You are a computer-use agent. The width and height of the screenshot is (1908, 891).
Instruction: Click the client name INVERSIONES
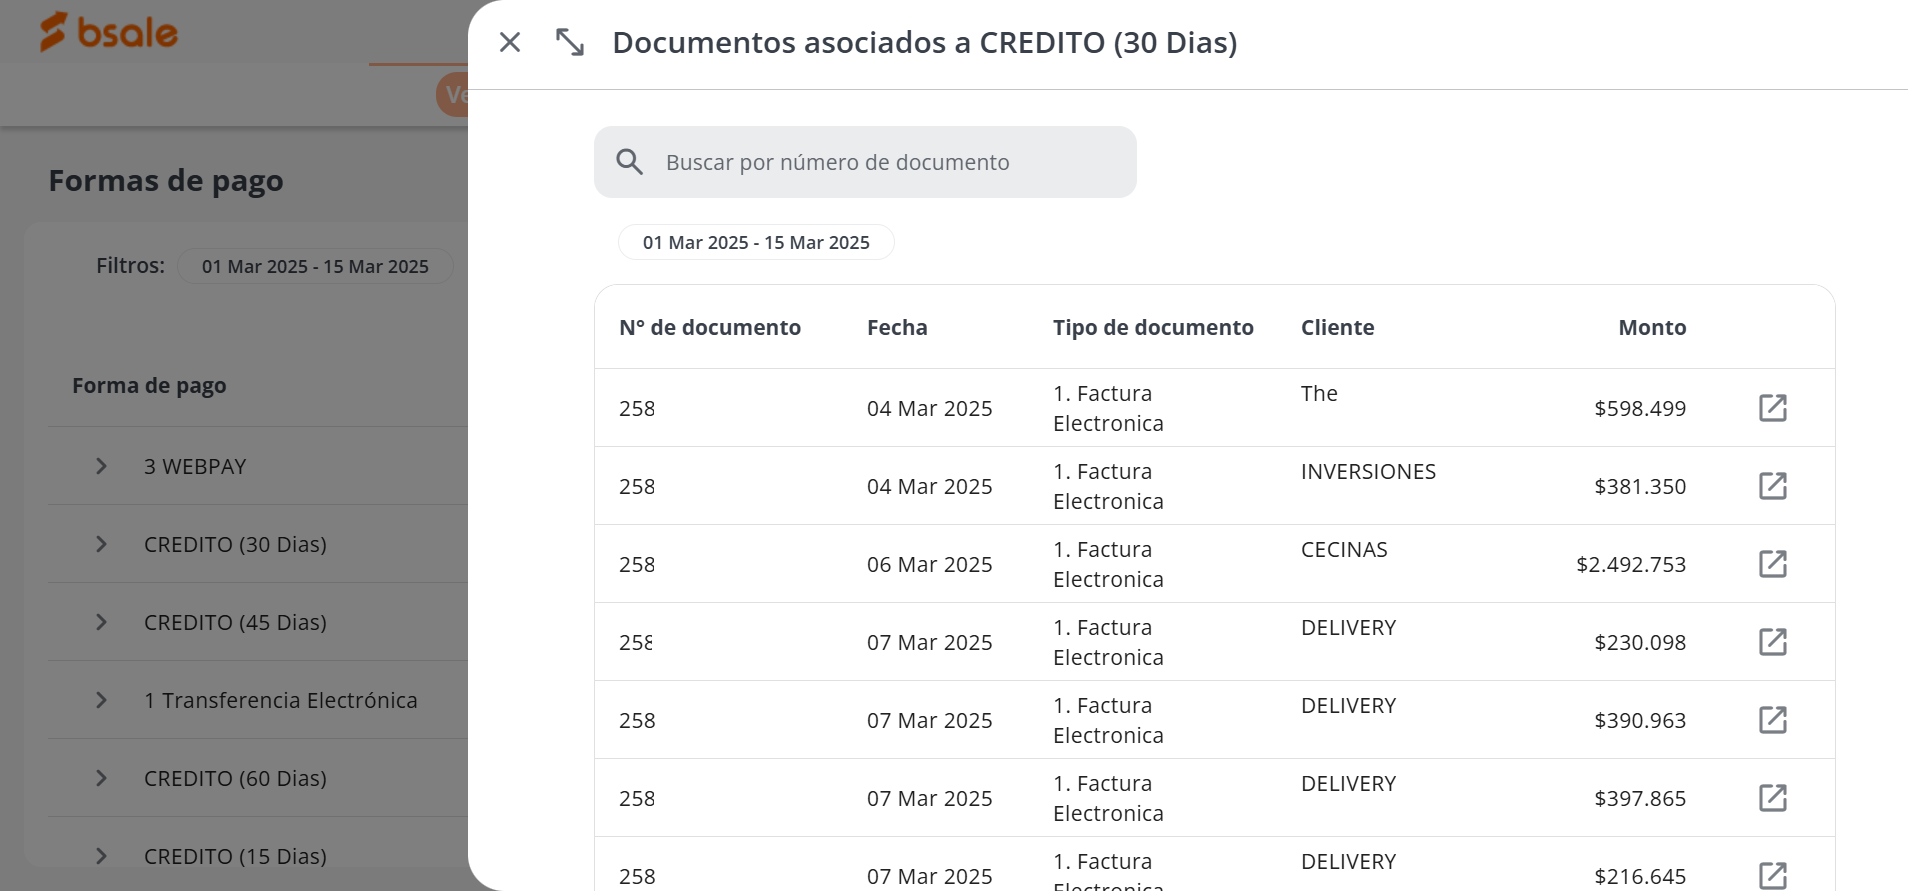pyautogui.click(x=1368, y=471)
